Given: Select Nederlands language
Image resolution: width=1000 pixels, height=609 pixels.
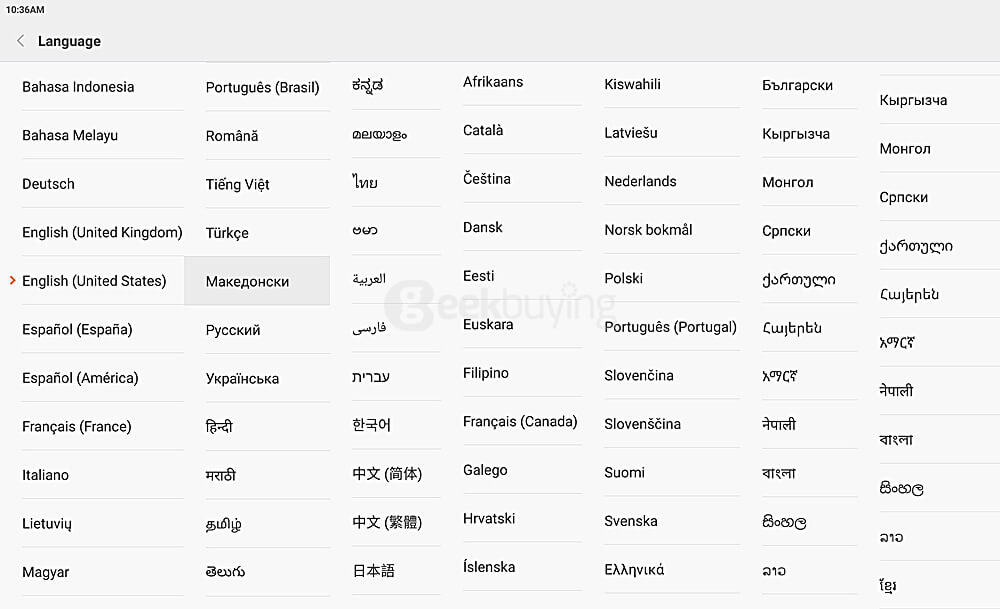Looking at the screenshot, I should tap(641, 181).
